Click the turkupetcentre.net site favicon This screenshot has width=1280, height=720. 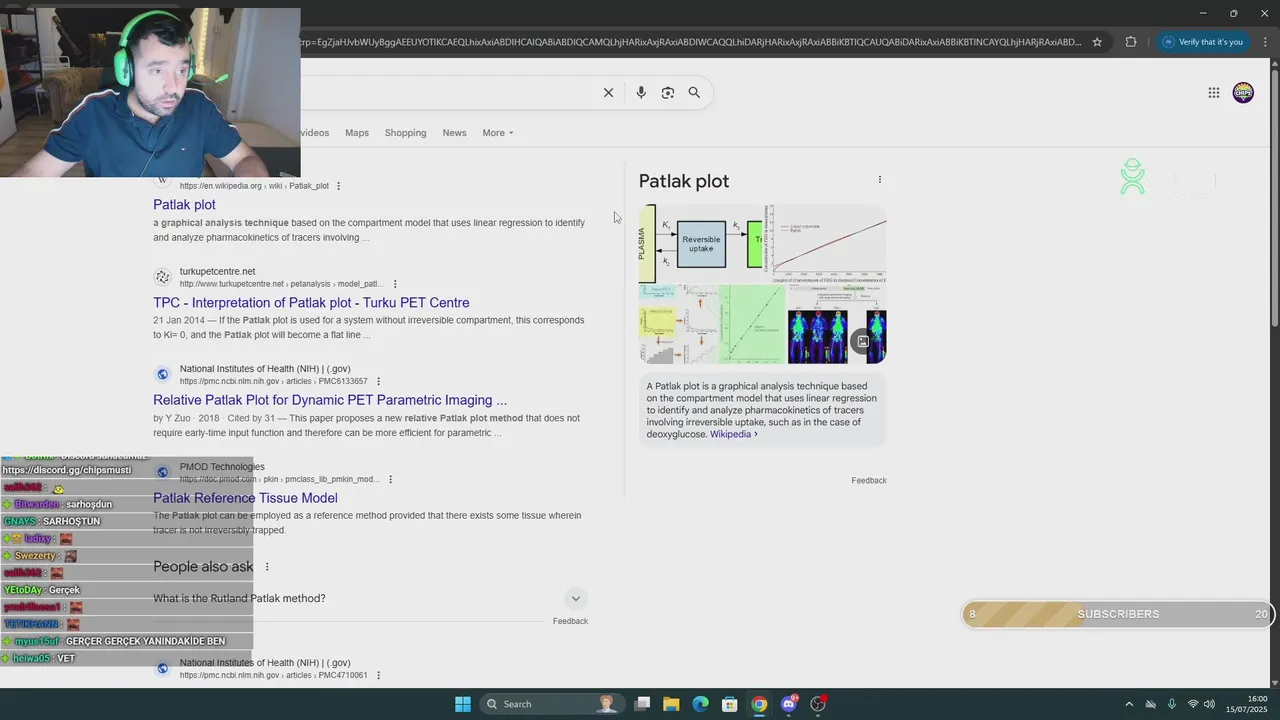click(x=162, y=277)
